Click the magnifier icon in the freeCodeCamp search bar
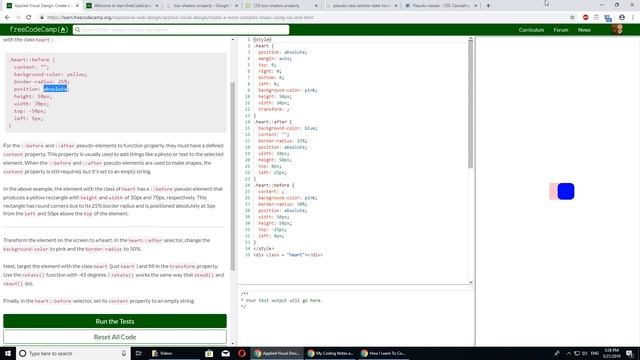The image size is (640, 360). 77,30
